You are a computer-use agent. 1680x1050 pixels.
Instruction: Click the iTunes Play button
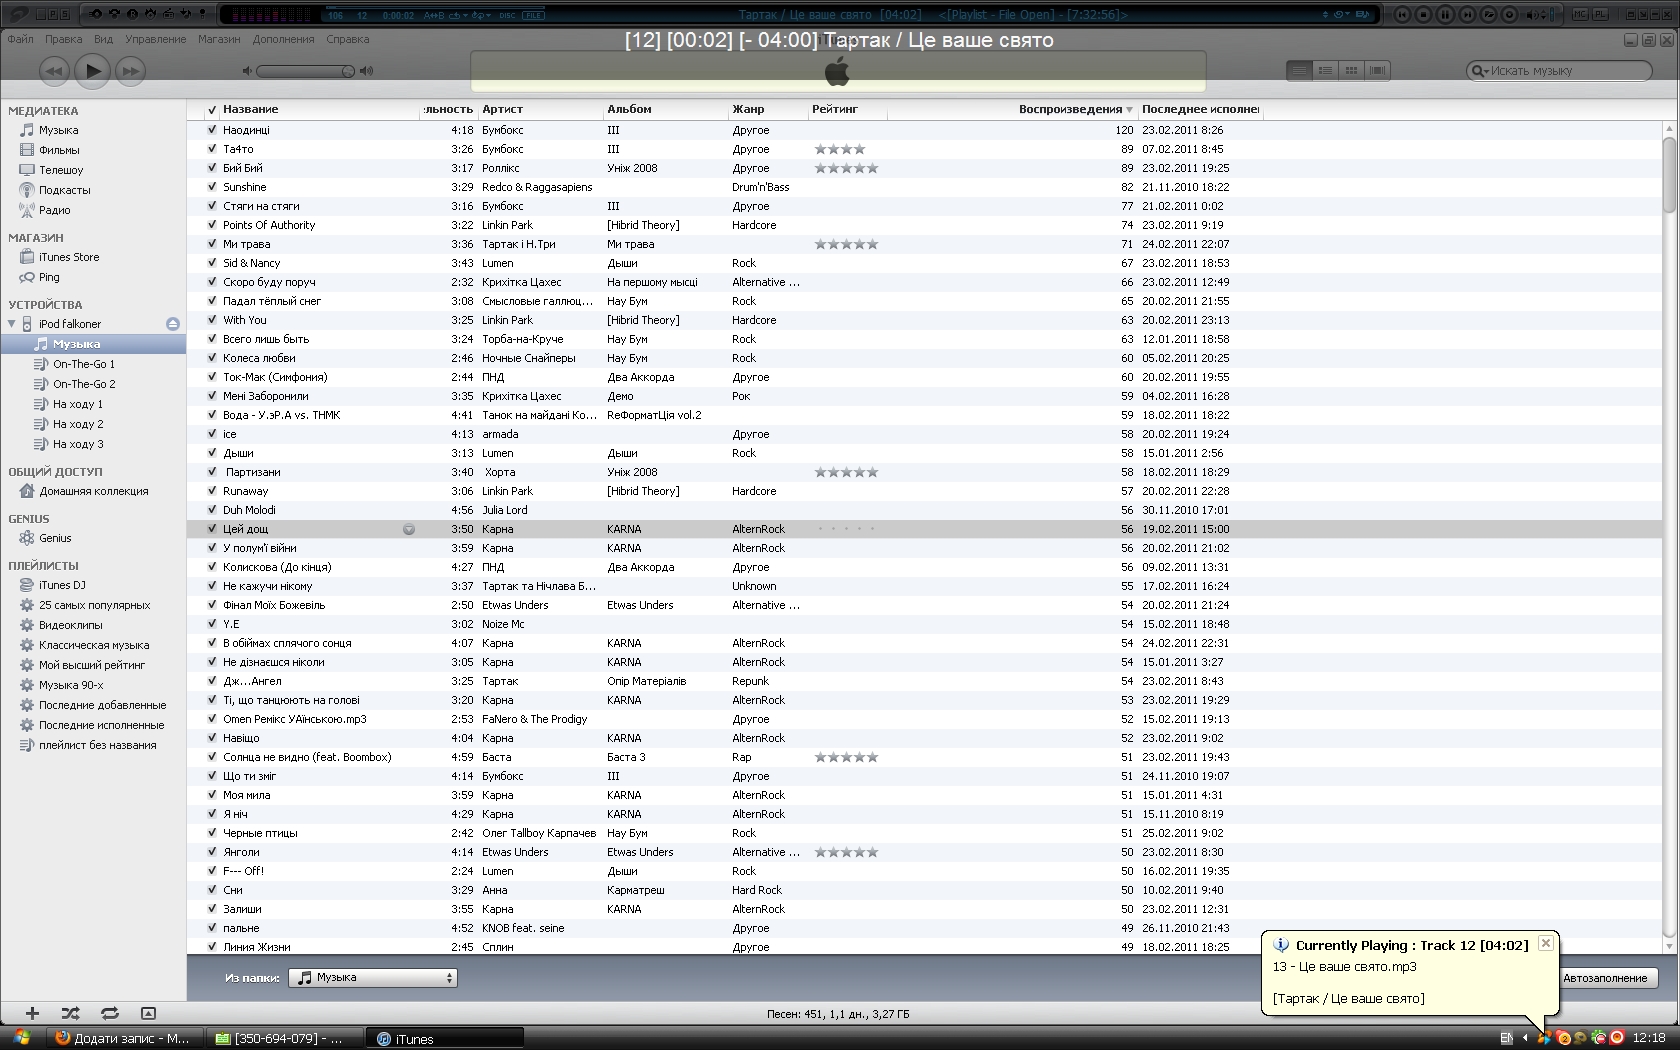tap(92, 70)
